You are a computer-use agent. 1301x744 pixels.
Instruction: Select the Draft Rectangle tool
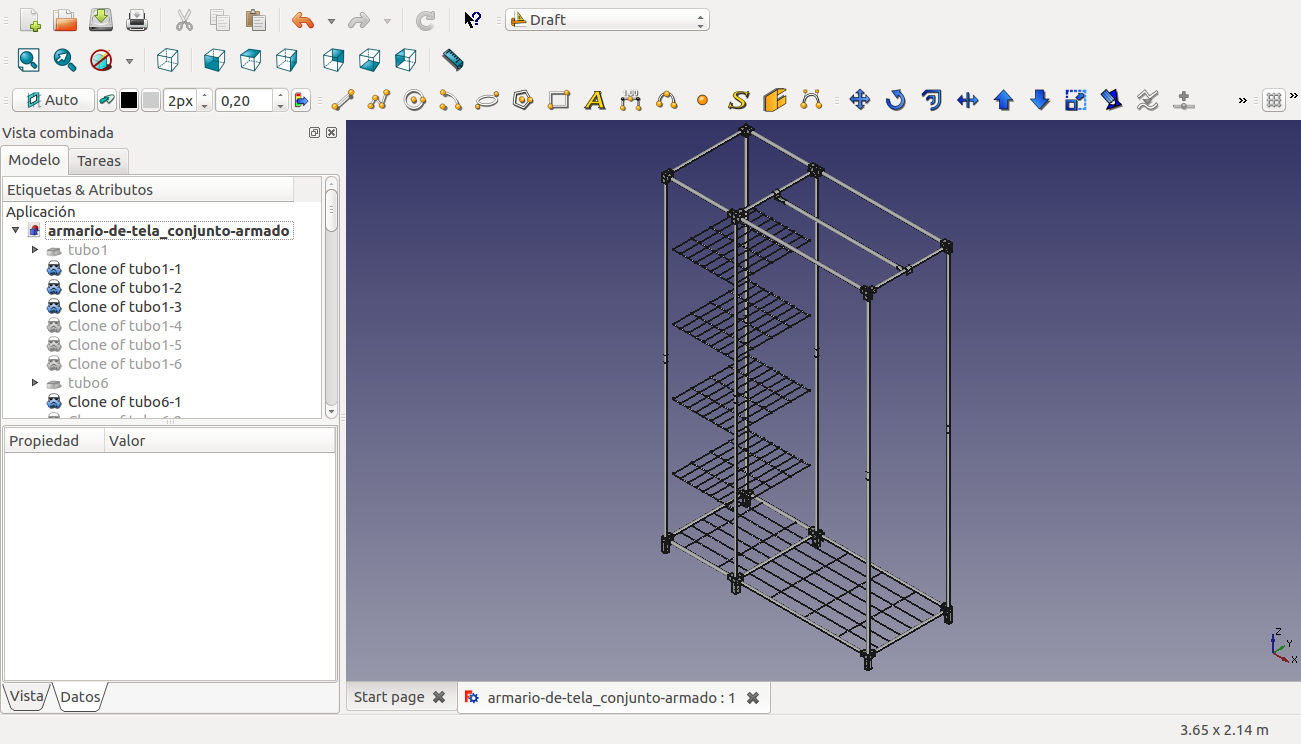559,100
